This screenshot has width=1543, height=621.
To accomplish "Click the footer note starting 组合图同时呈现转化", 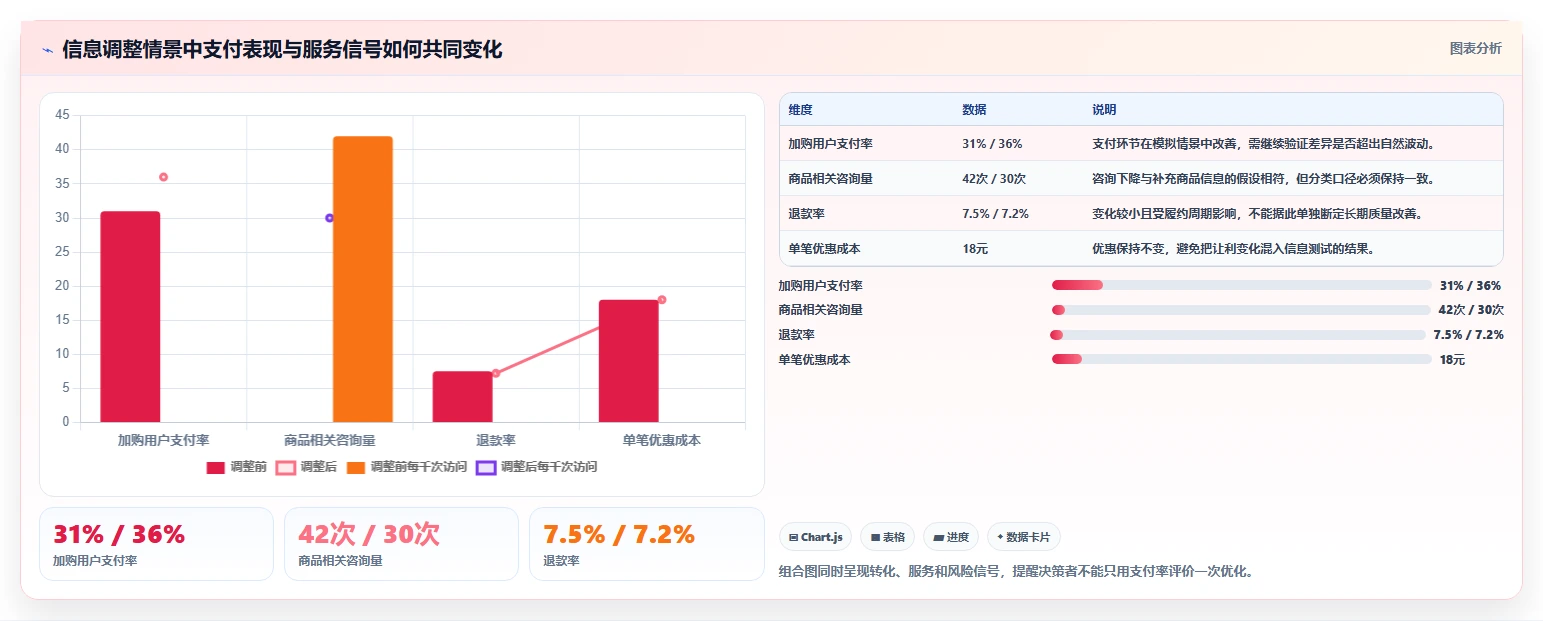I will point(1016,572).
